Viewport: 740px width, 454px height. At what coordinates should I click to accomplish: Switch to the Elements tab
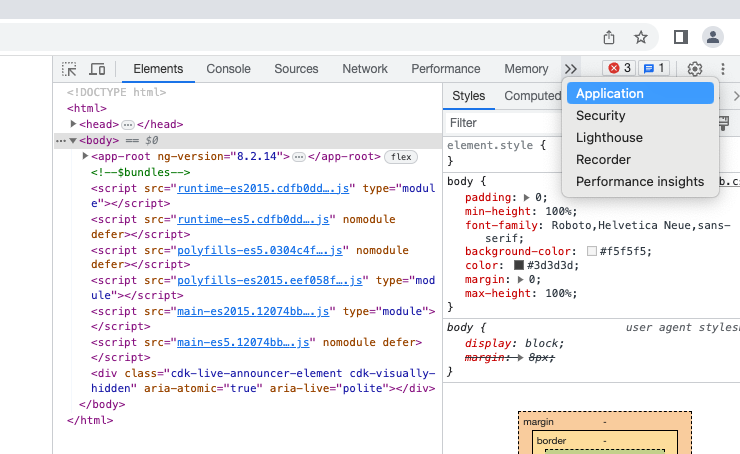pyautogui.click(x=158, y=69)
